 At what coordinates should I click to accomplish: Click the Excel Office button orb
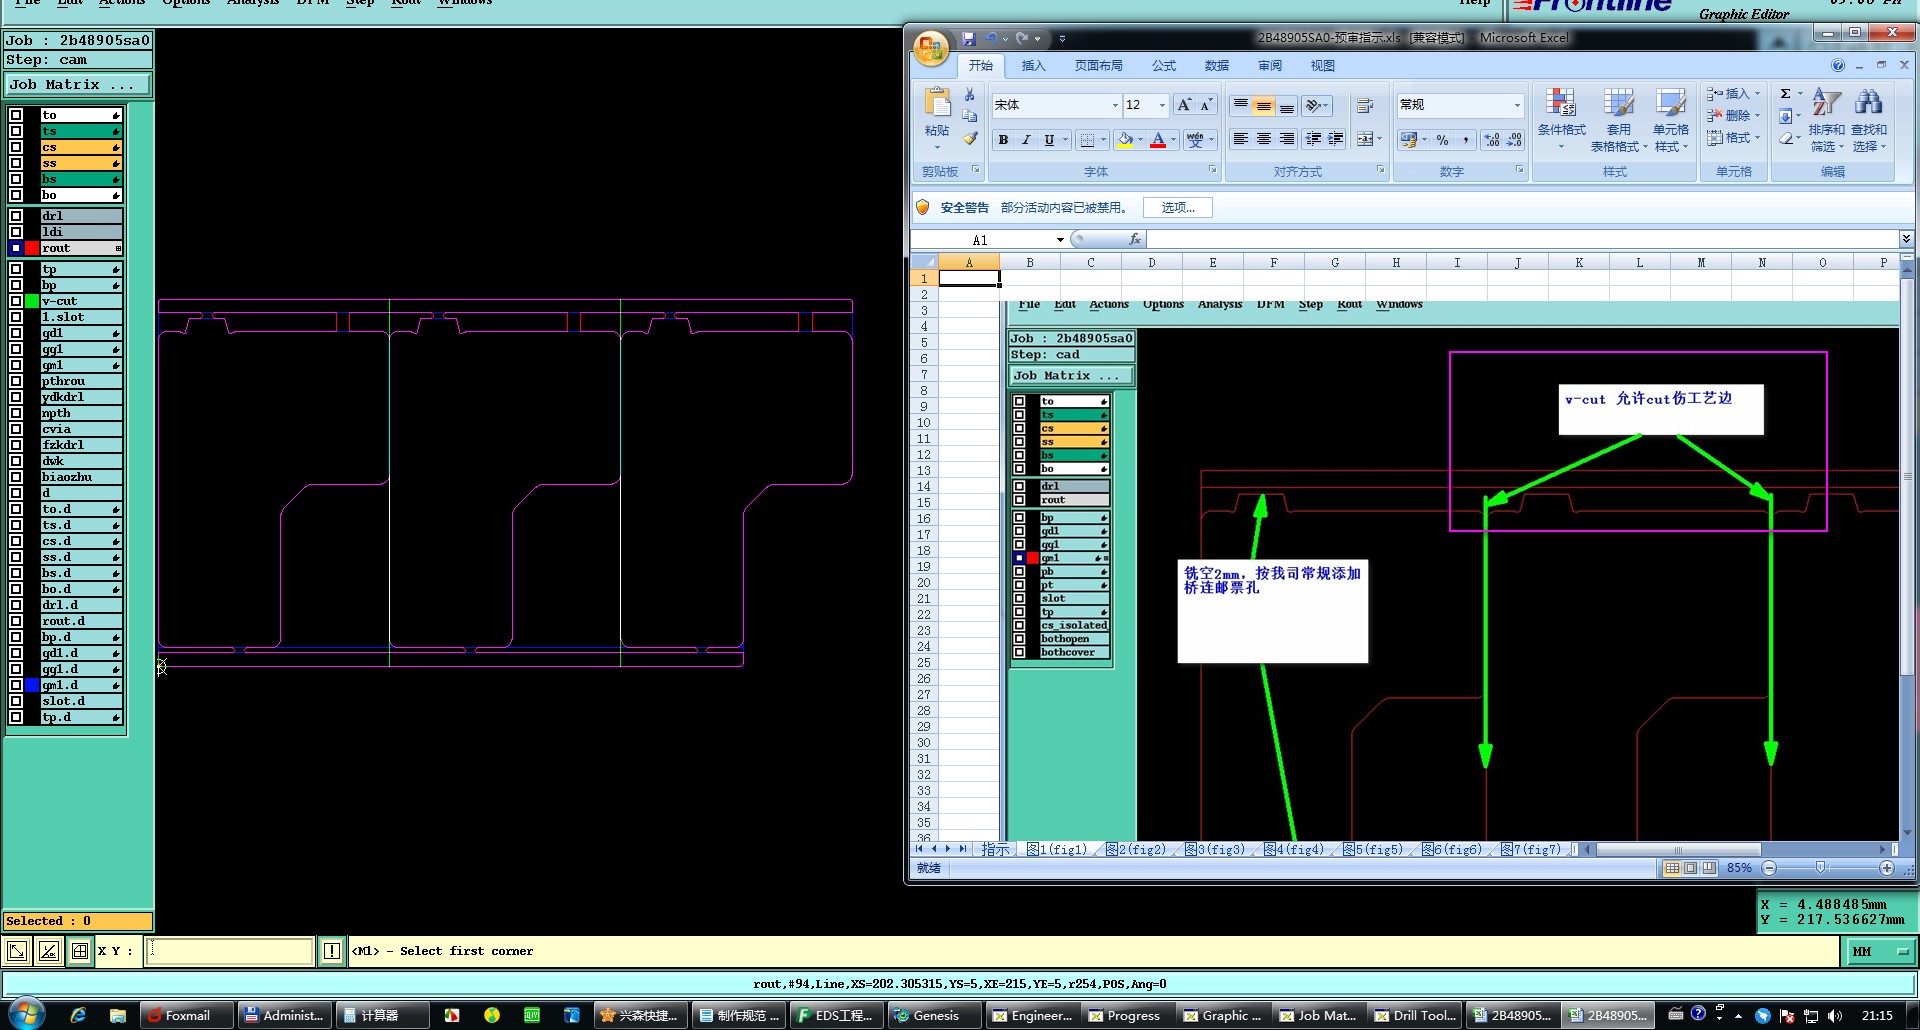(x=931, y=48)
